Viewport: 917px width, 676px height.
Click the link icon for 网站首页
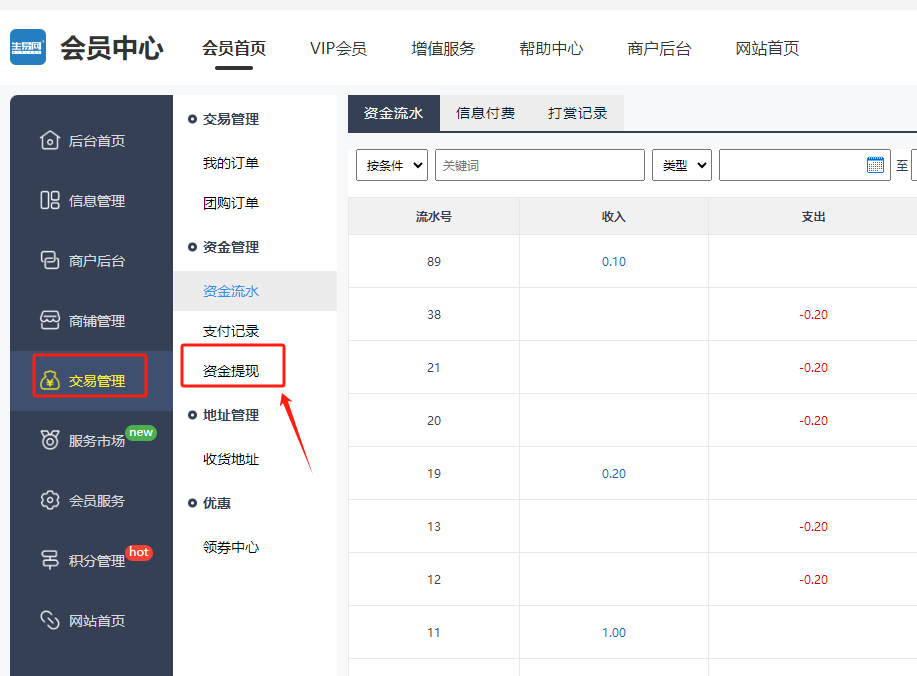pyautogui.click(x=50, y=621)
